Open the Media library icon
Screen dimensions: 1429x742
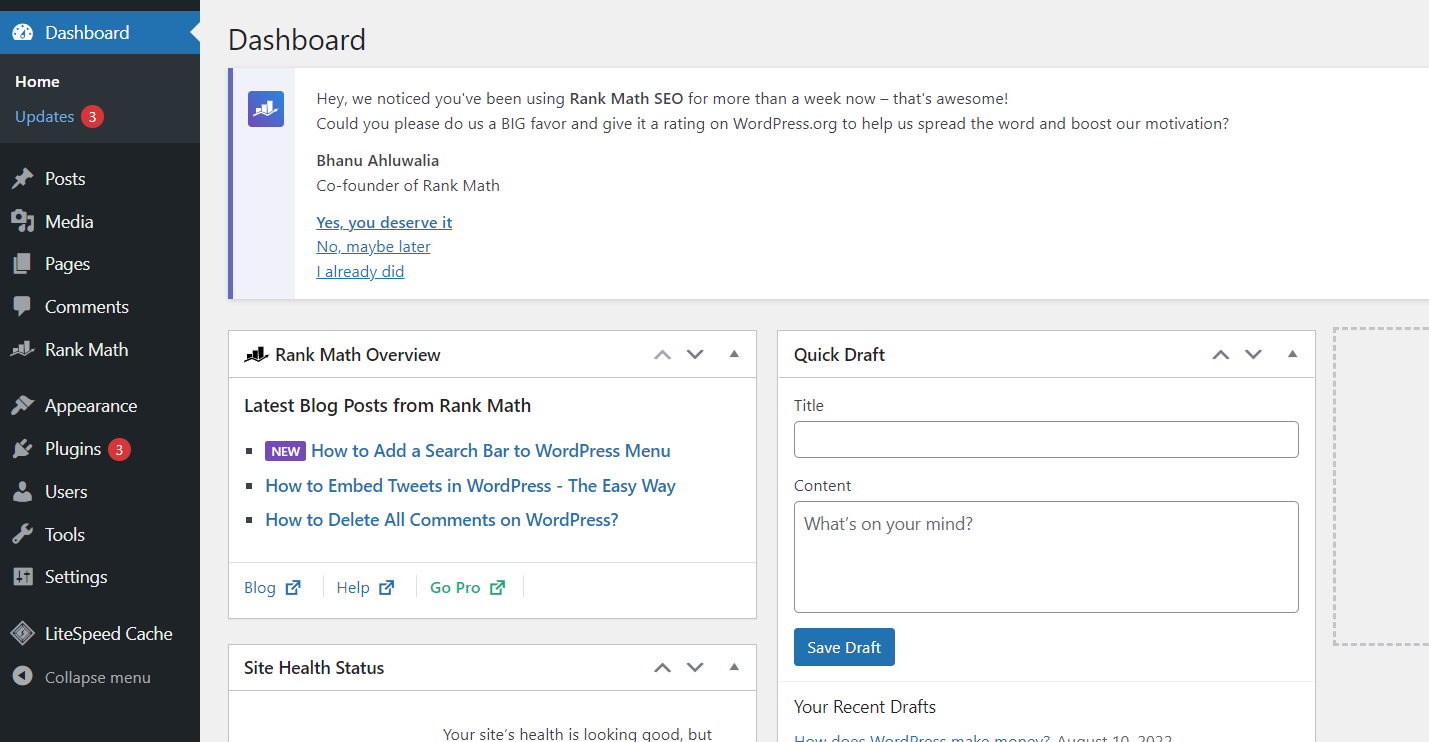pyautogui.click(x=23, y=221)
